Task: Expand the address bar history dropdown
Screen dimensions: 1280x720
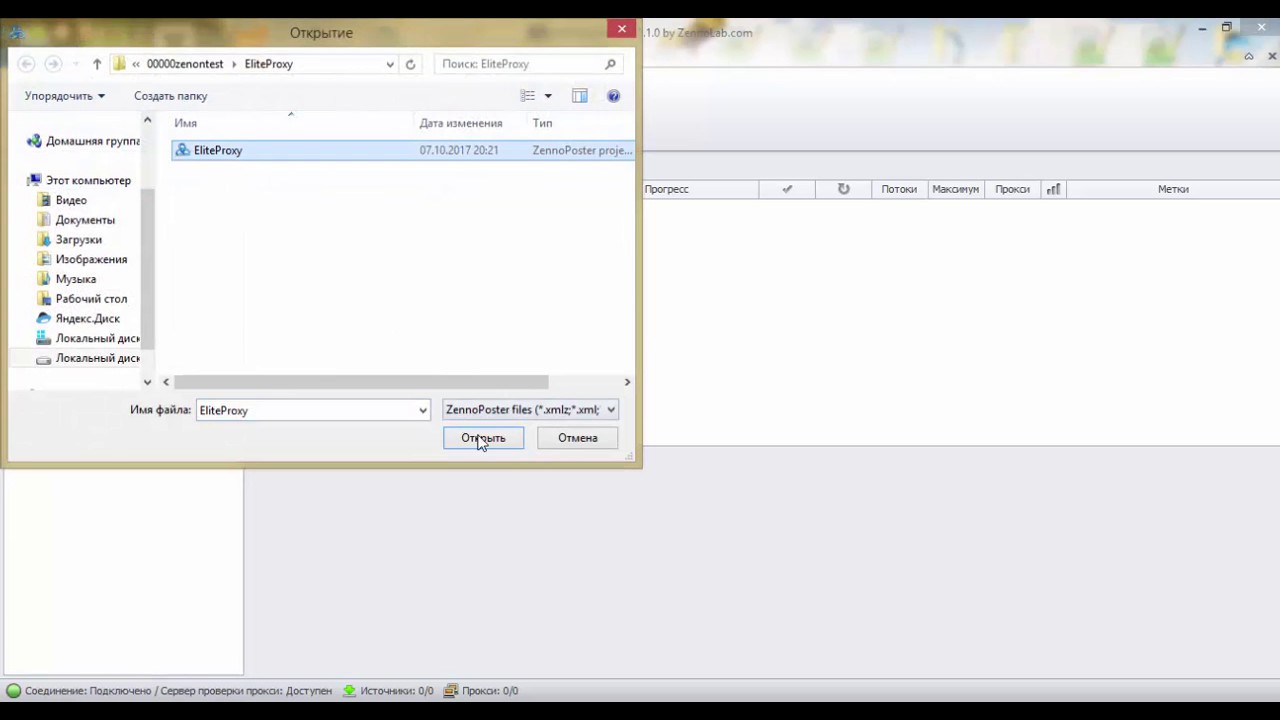Action: click(x=390, y=64)
